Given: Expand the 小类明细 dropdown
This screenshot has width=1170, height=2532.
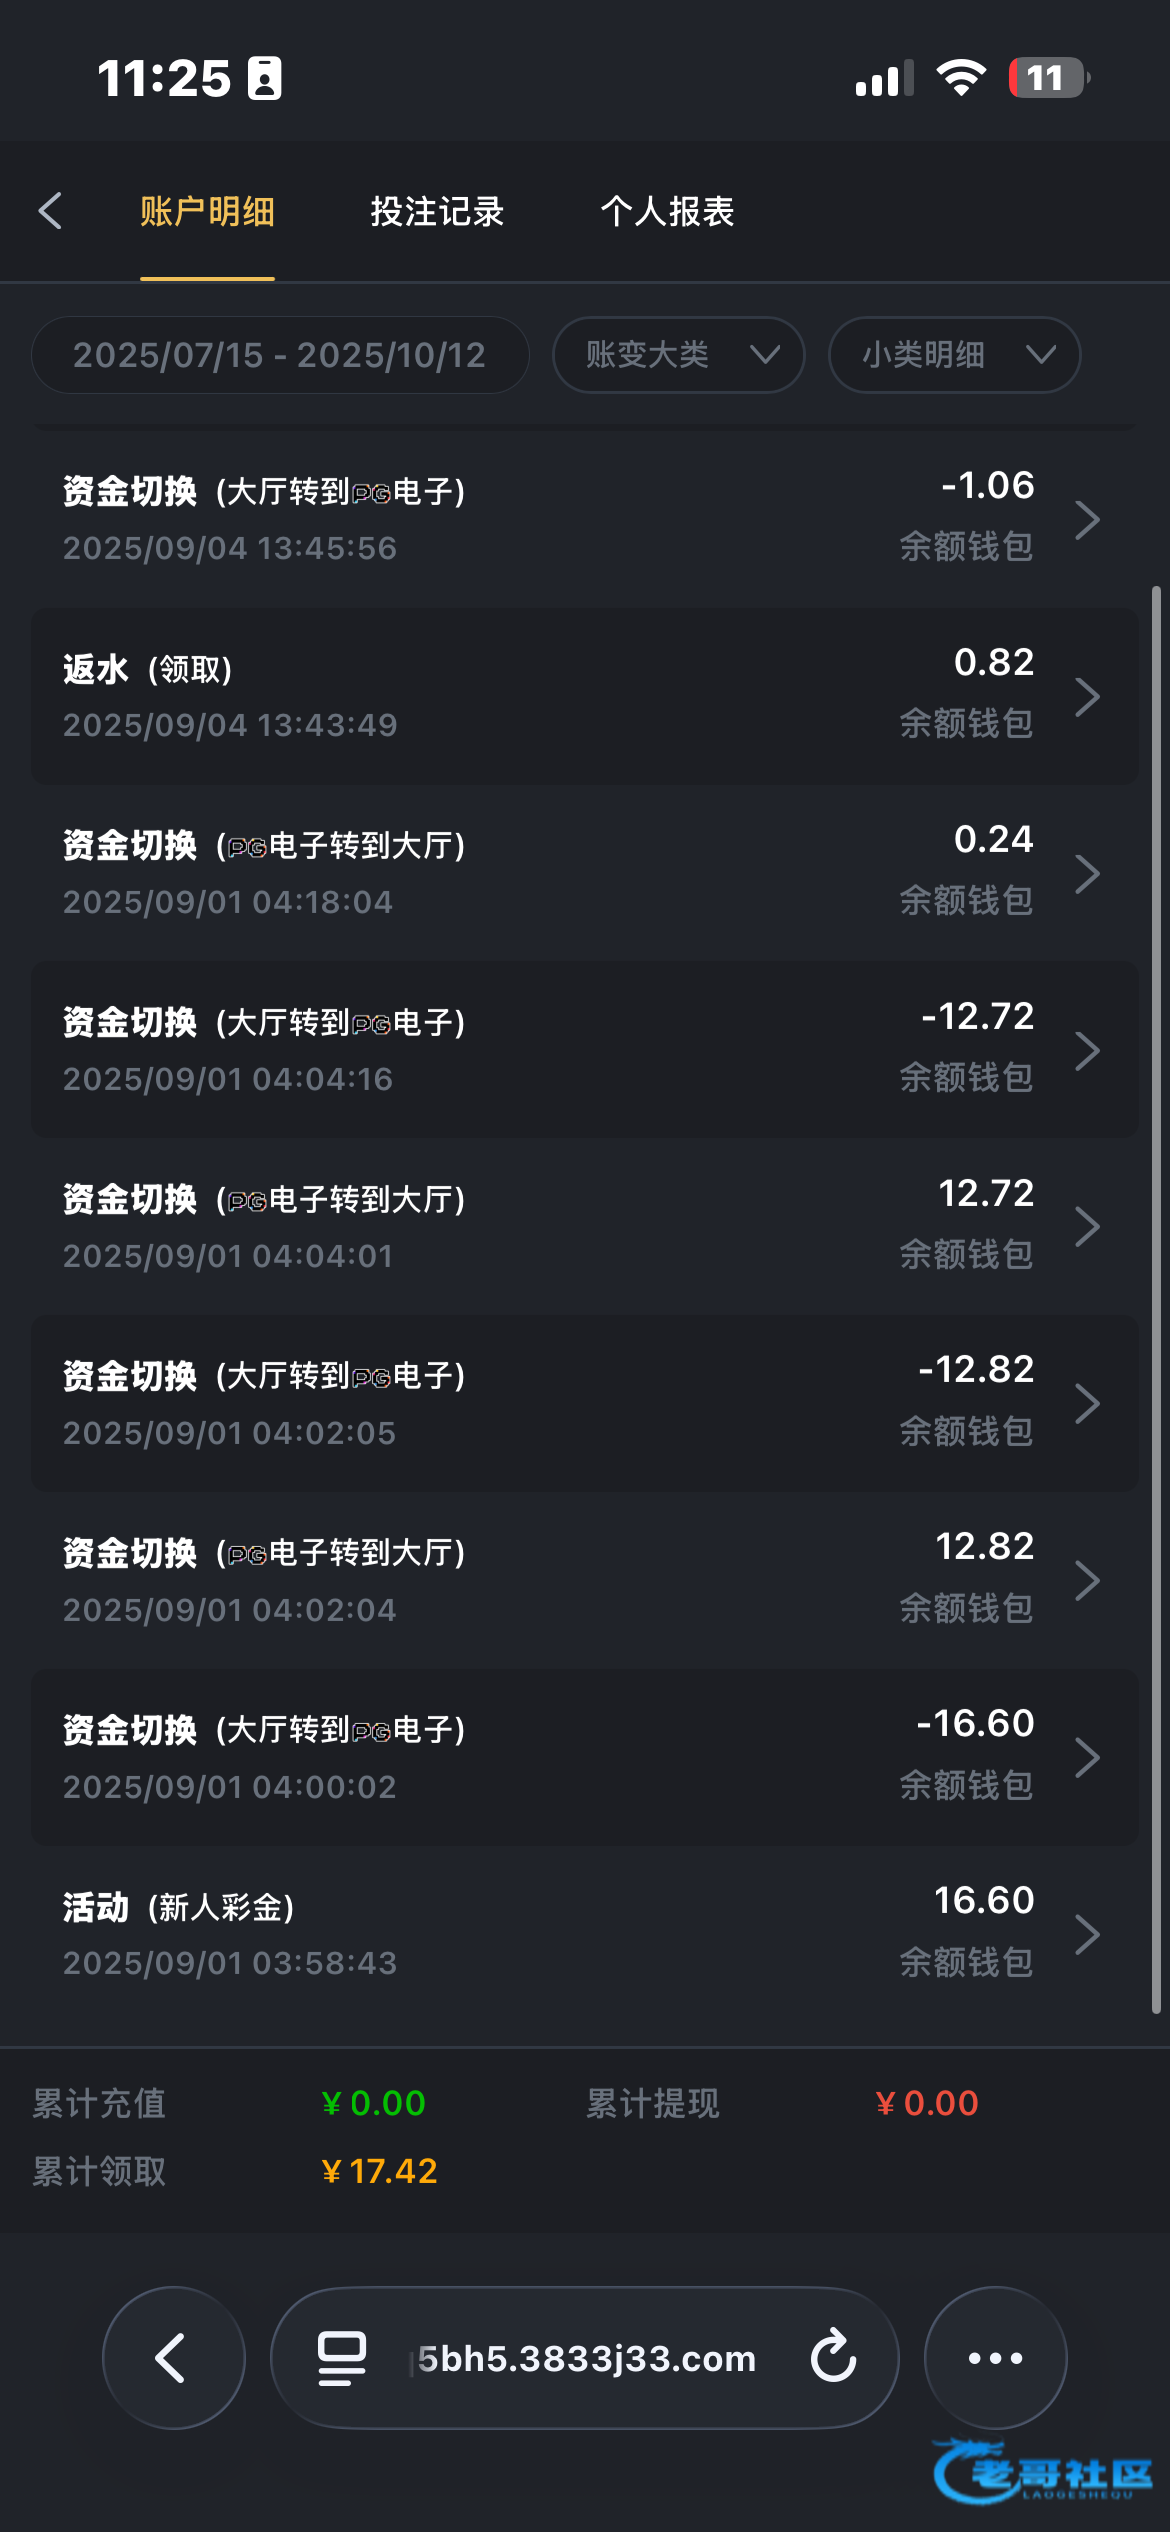Looking at the screenshot, I should [954, 355].
